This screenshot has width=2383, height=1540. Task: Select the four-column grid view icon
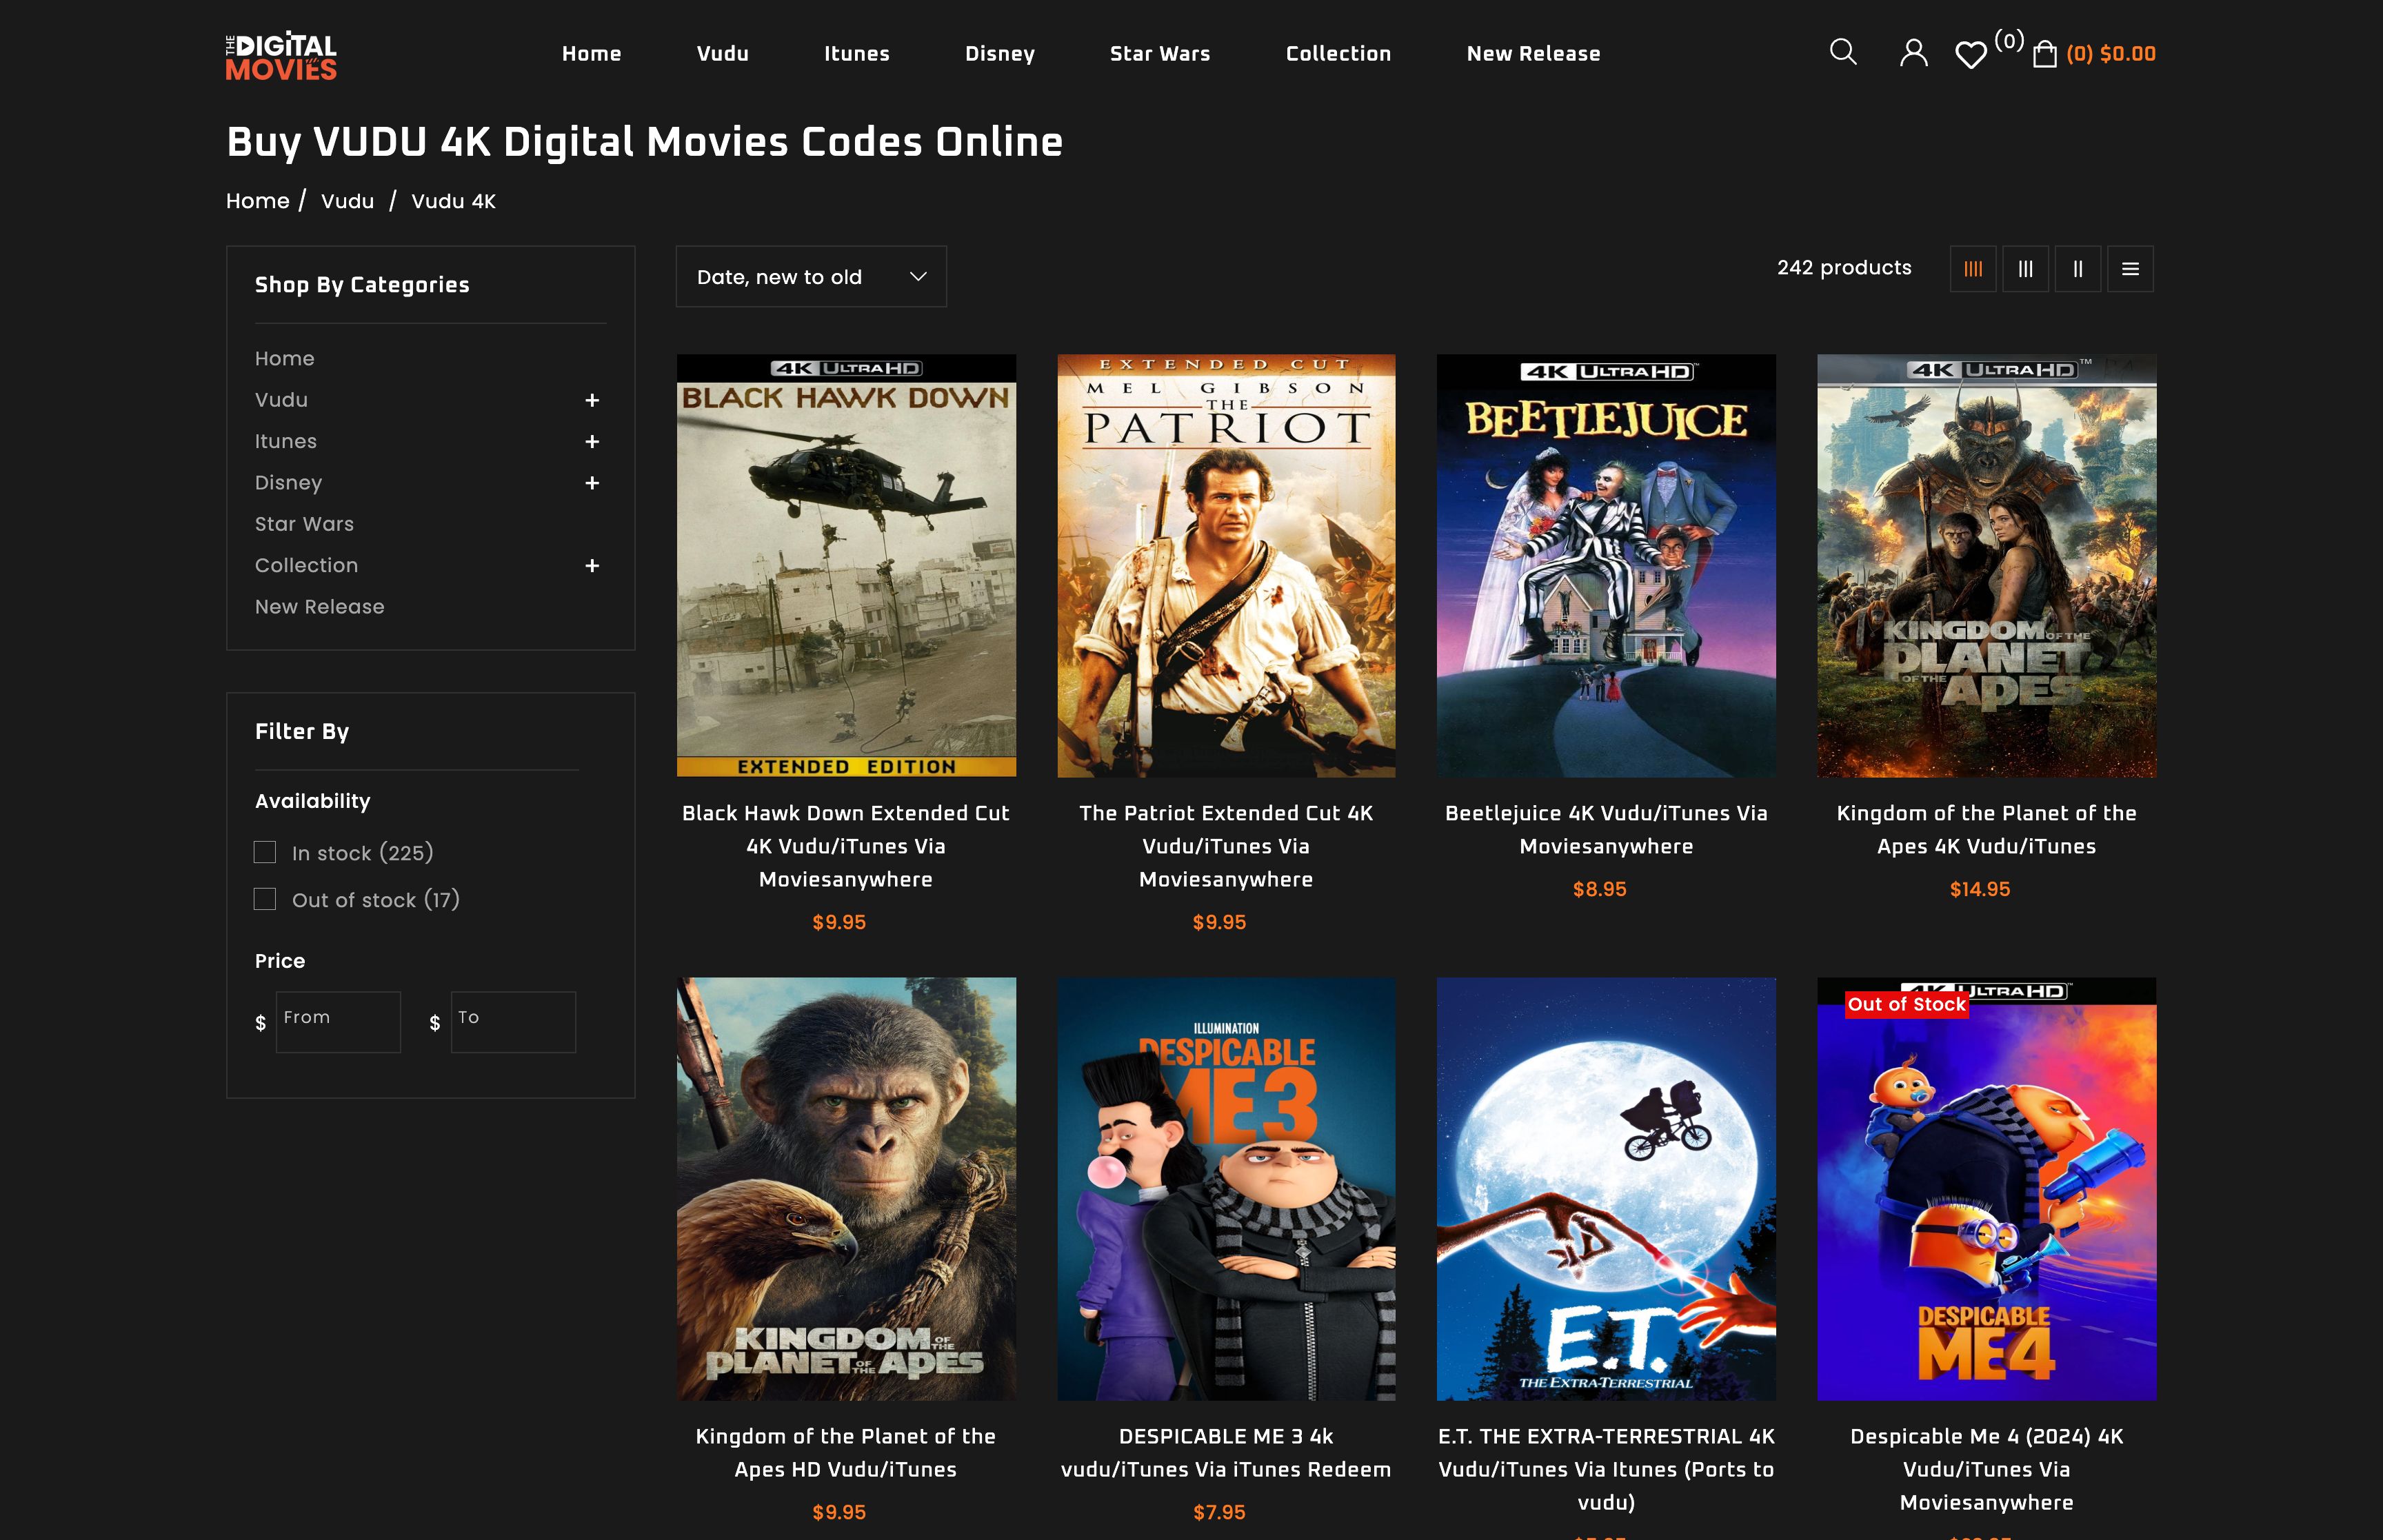[1972, 268]
